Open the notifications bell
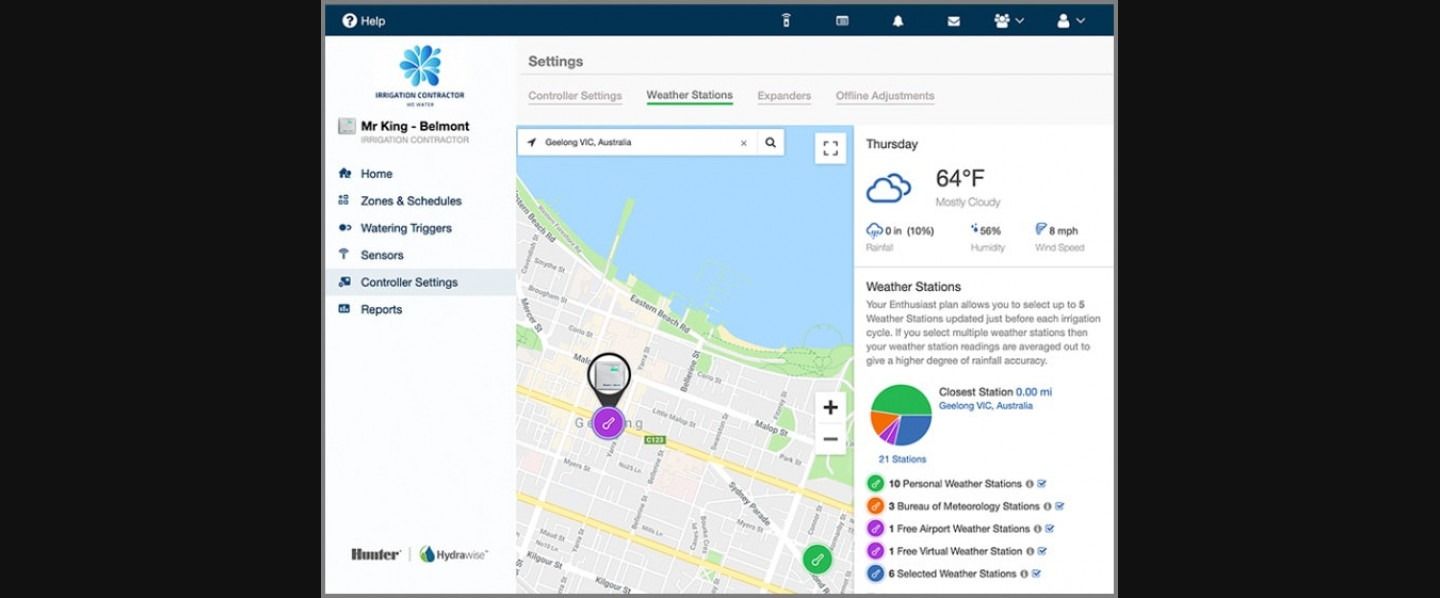 [898, 20]
